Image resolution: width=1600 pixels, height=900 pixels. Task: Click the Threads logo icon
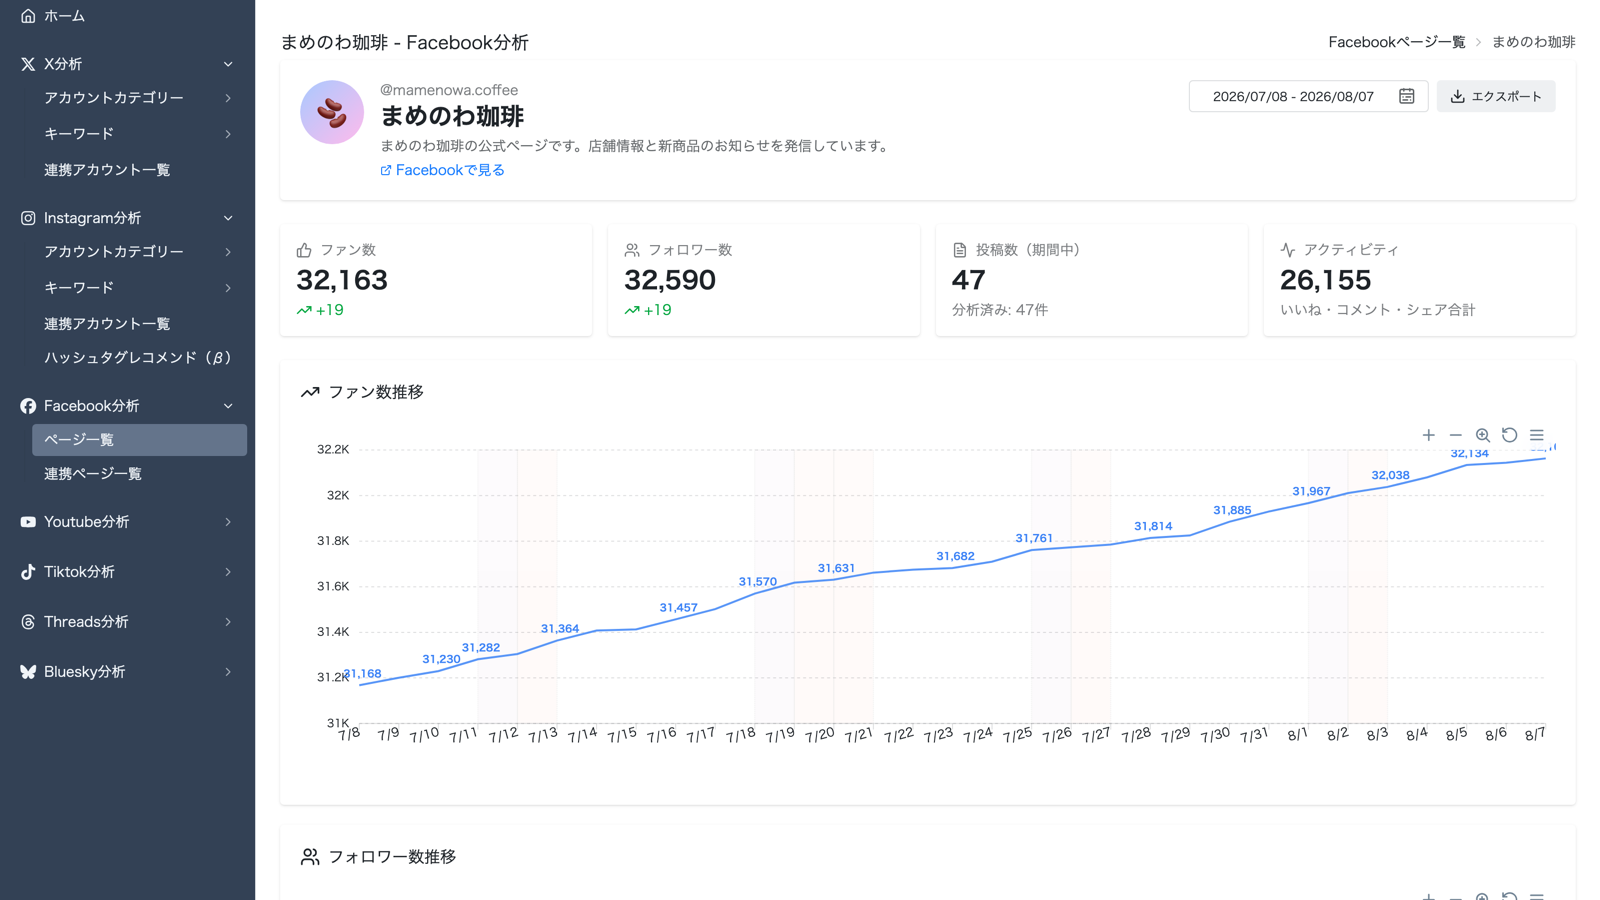pyautogui.click(x=28, y=622)
